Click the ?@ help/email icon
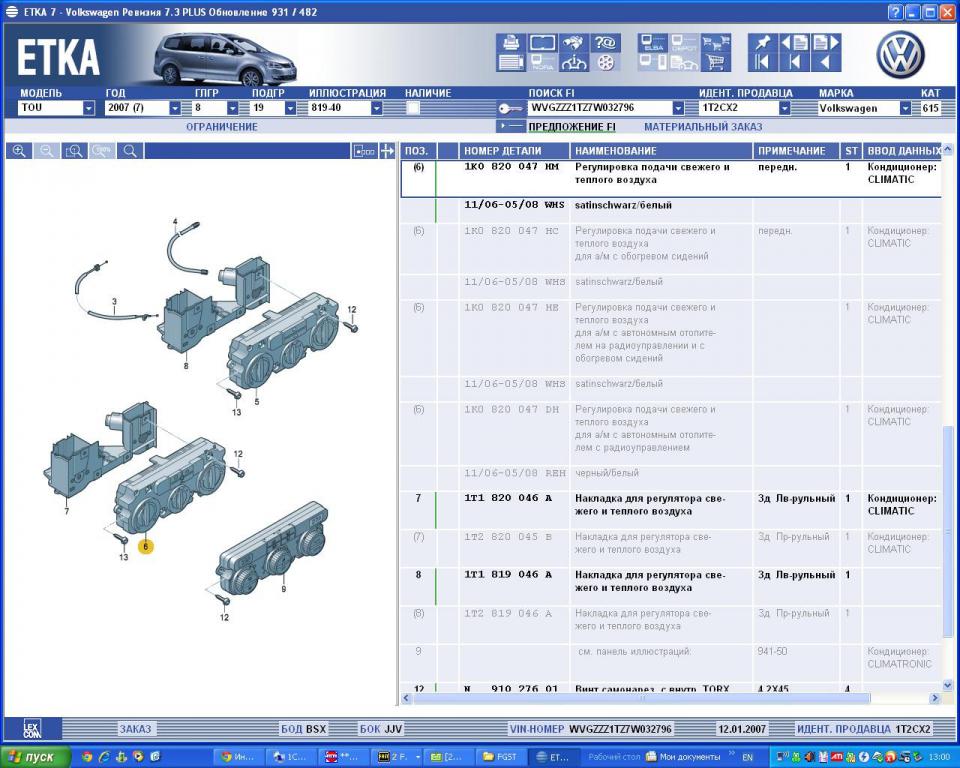Screen dimensions: 960x768 coord(605,43)
